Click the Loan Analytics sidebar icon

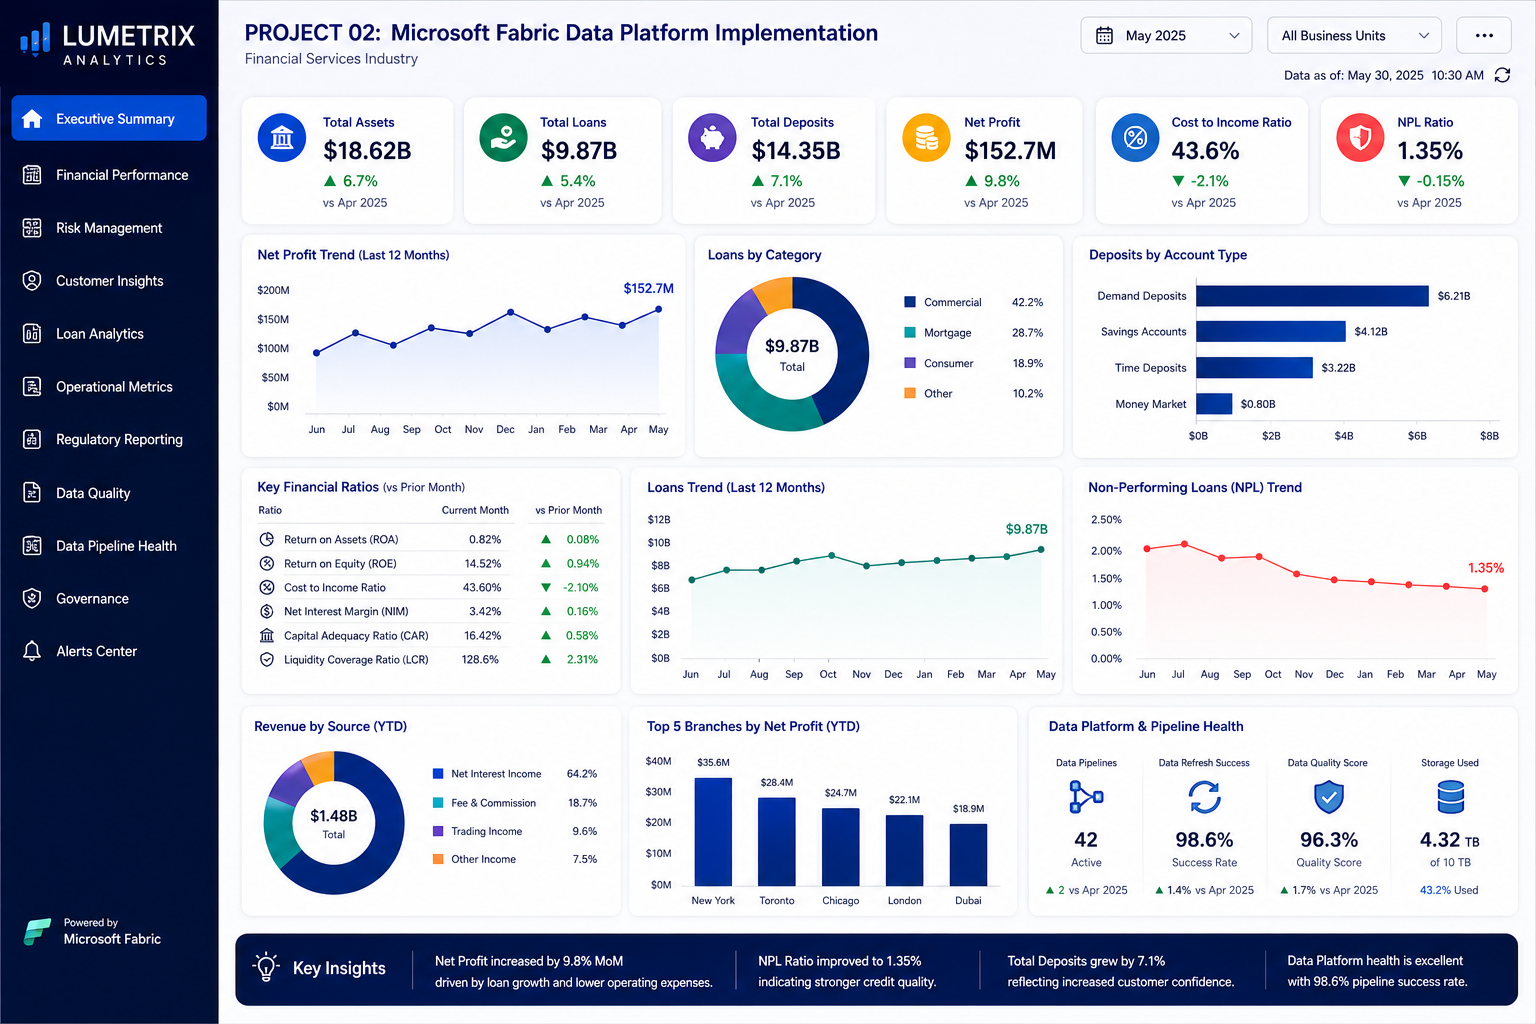pos(32,334)
